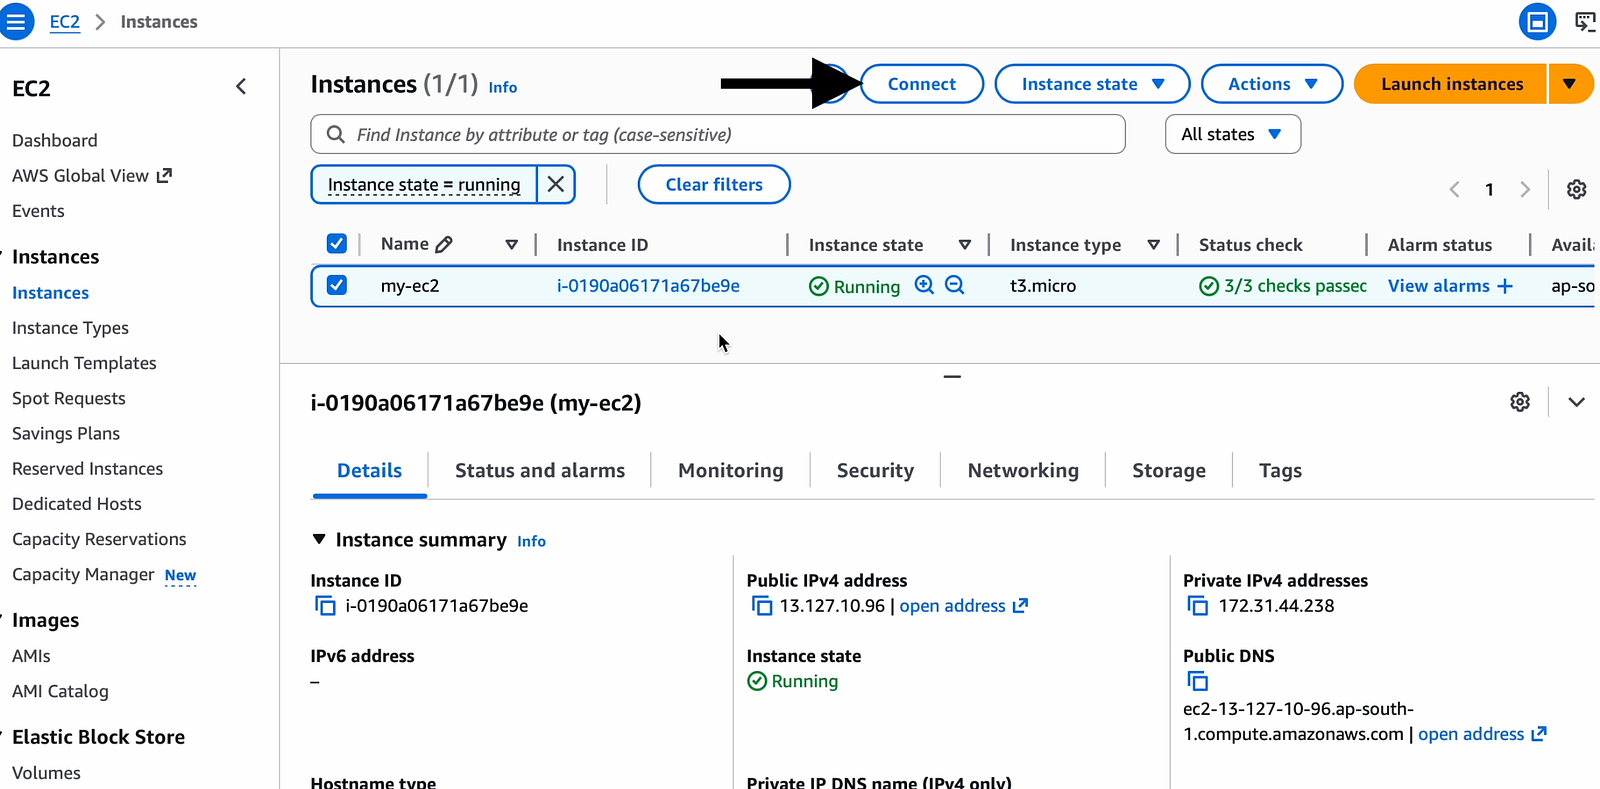
Task: Click the zoom-in magnifier next to Running
Action: (x=924, y=285)
